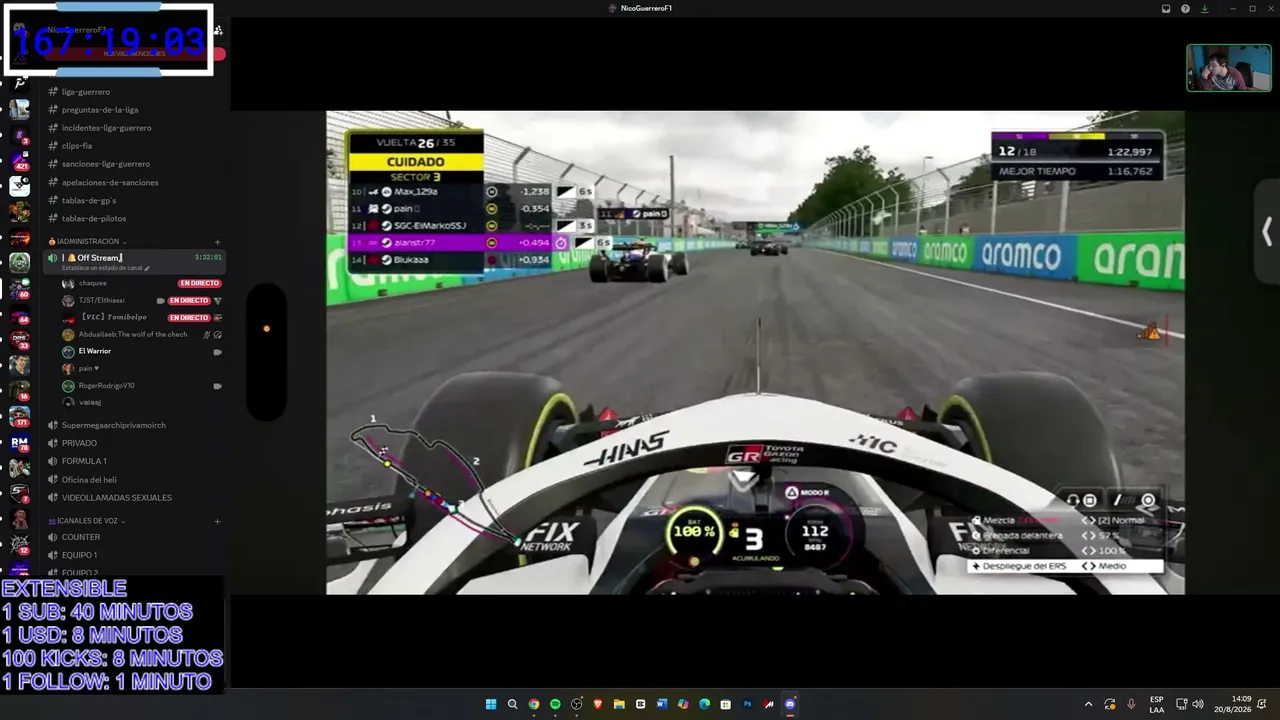Open Microsoft Word from the taskbar

click(662, 704)
